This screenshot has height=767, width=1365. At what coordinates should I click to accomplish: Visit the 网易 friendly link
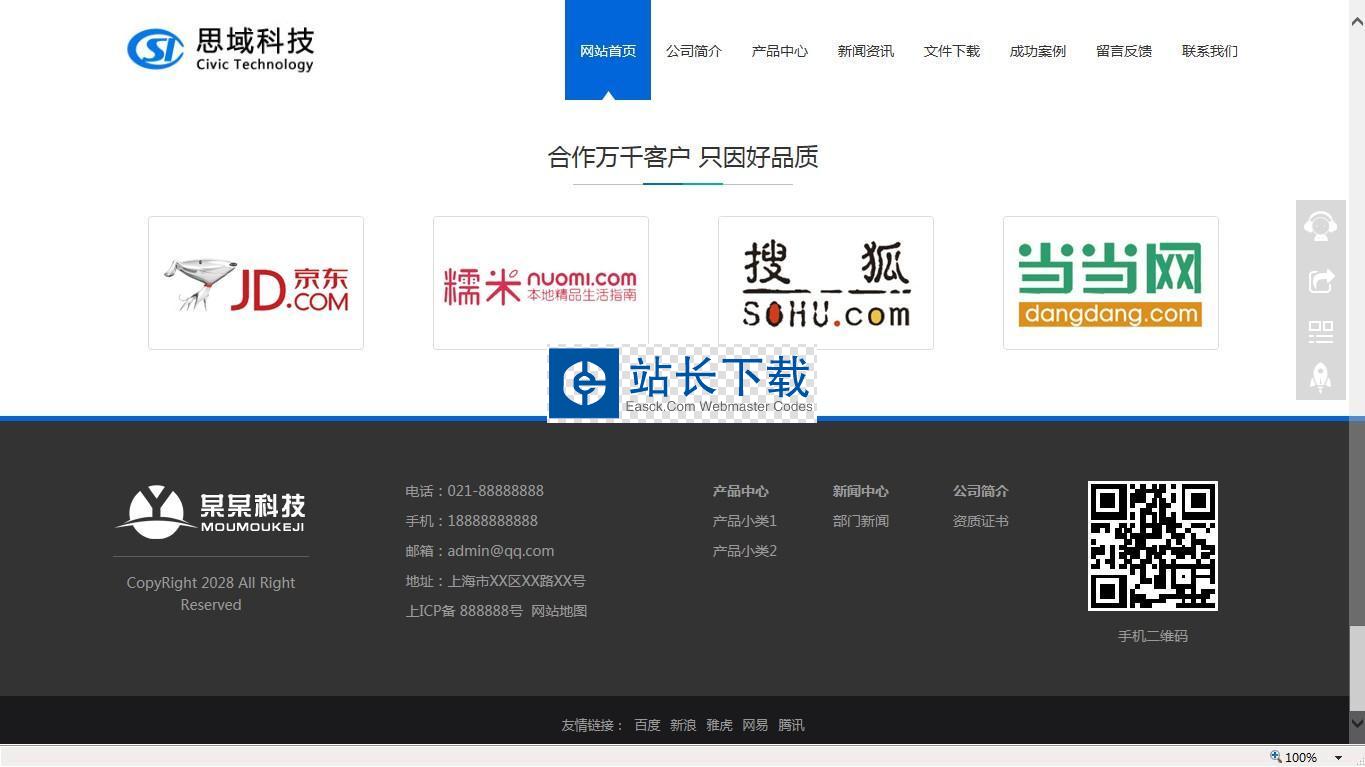755,725
